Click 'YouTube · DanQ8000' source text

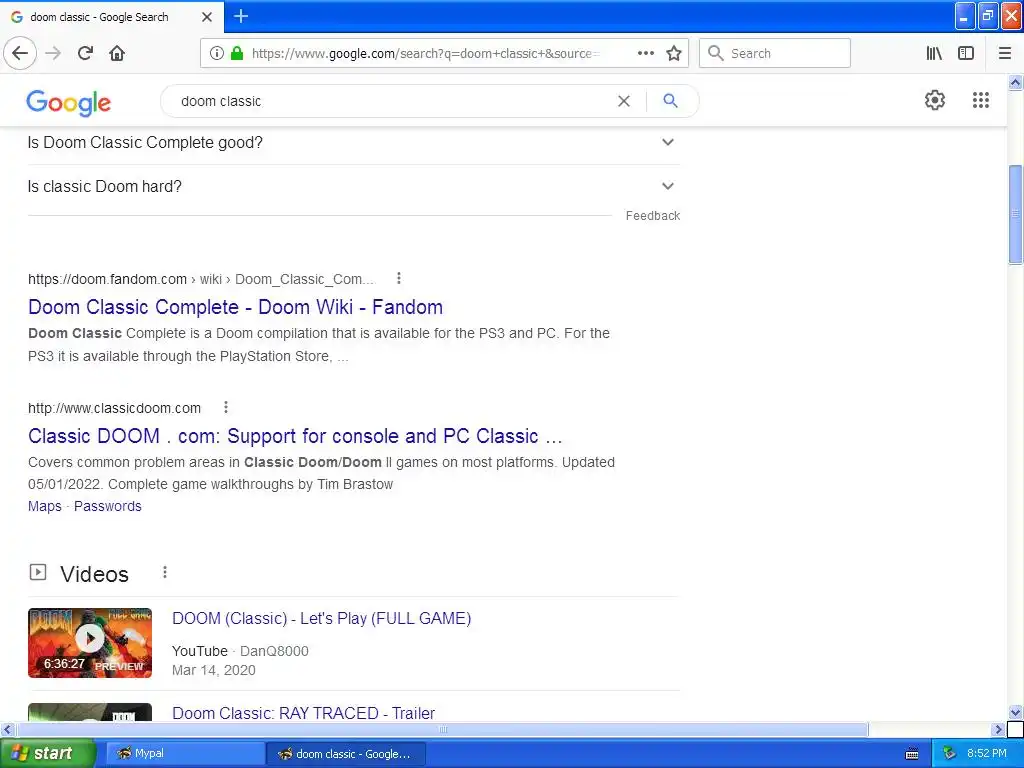pos(240,651)
